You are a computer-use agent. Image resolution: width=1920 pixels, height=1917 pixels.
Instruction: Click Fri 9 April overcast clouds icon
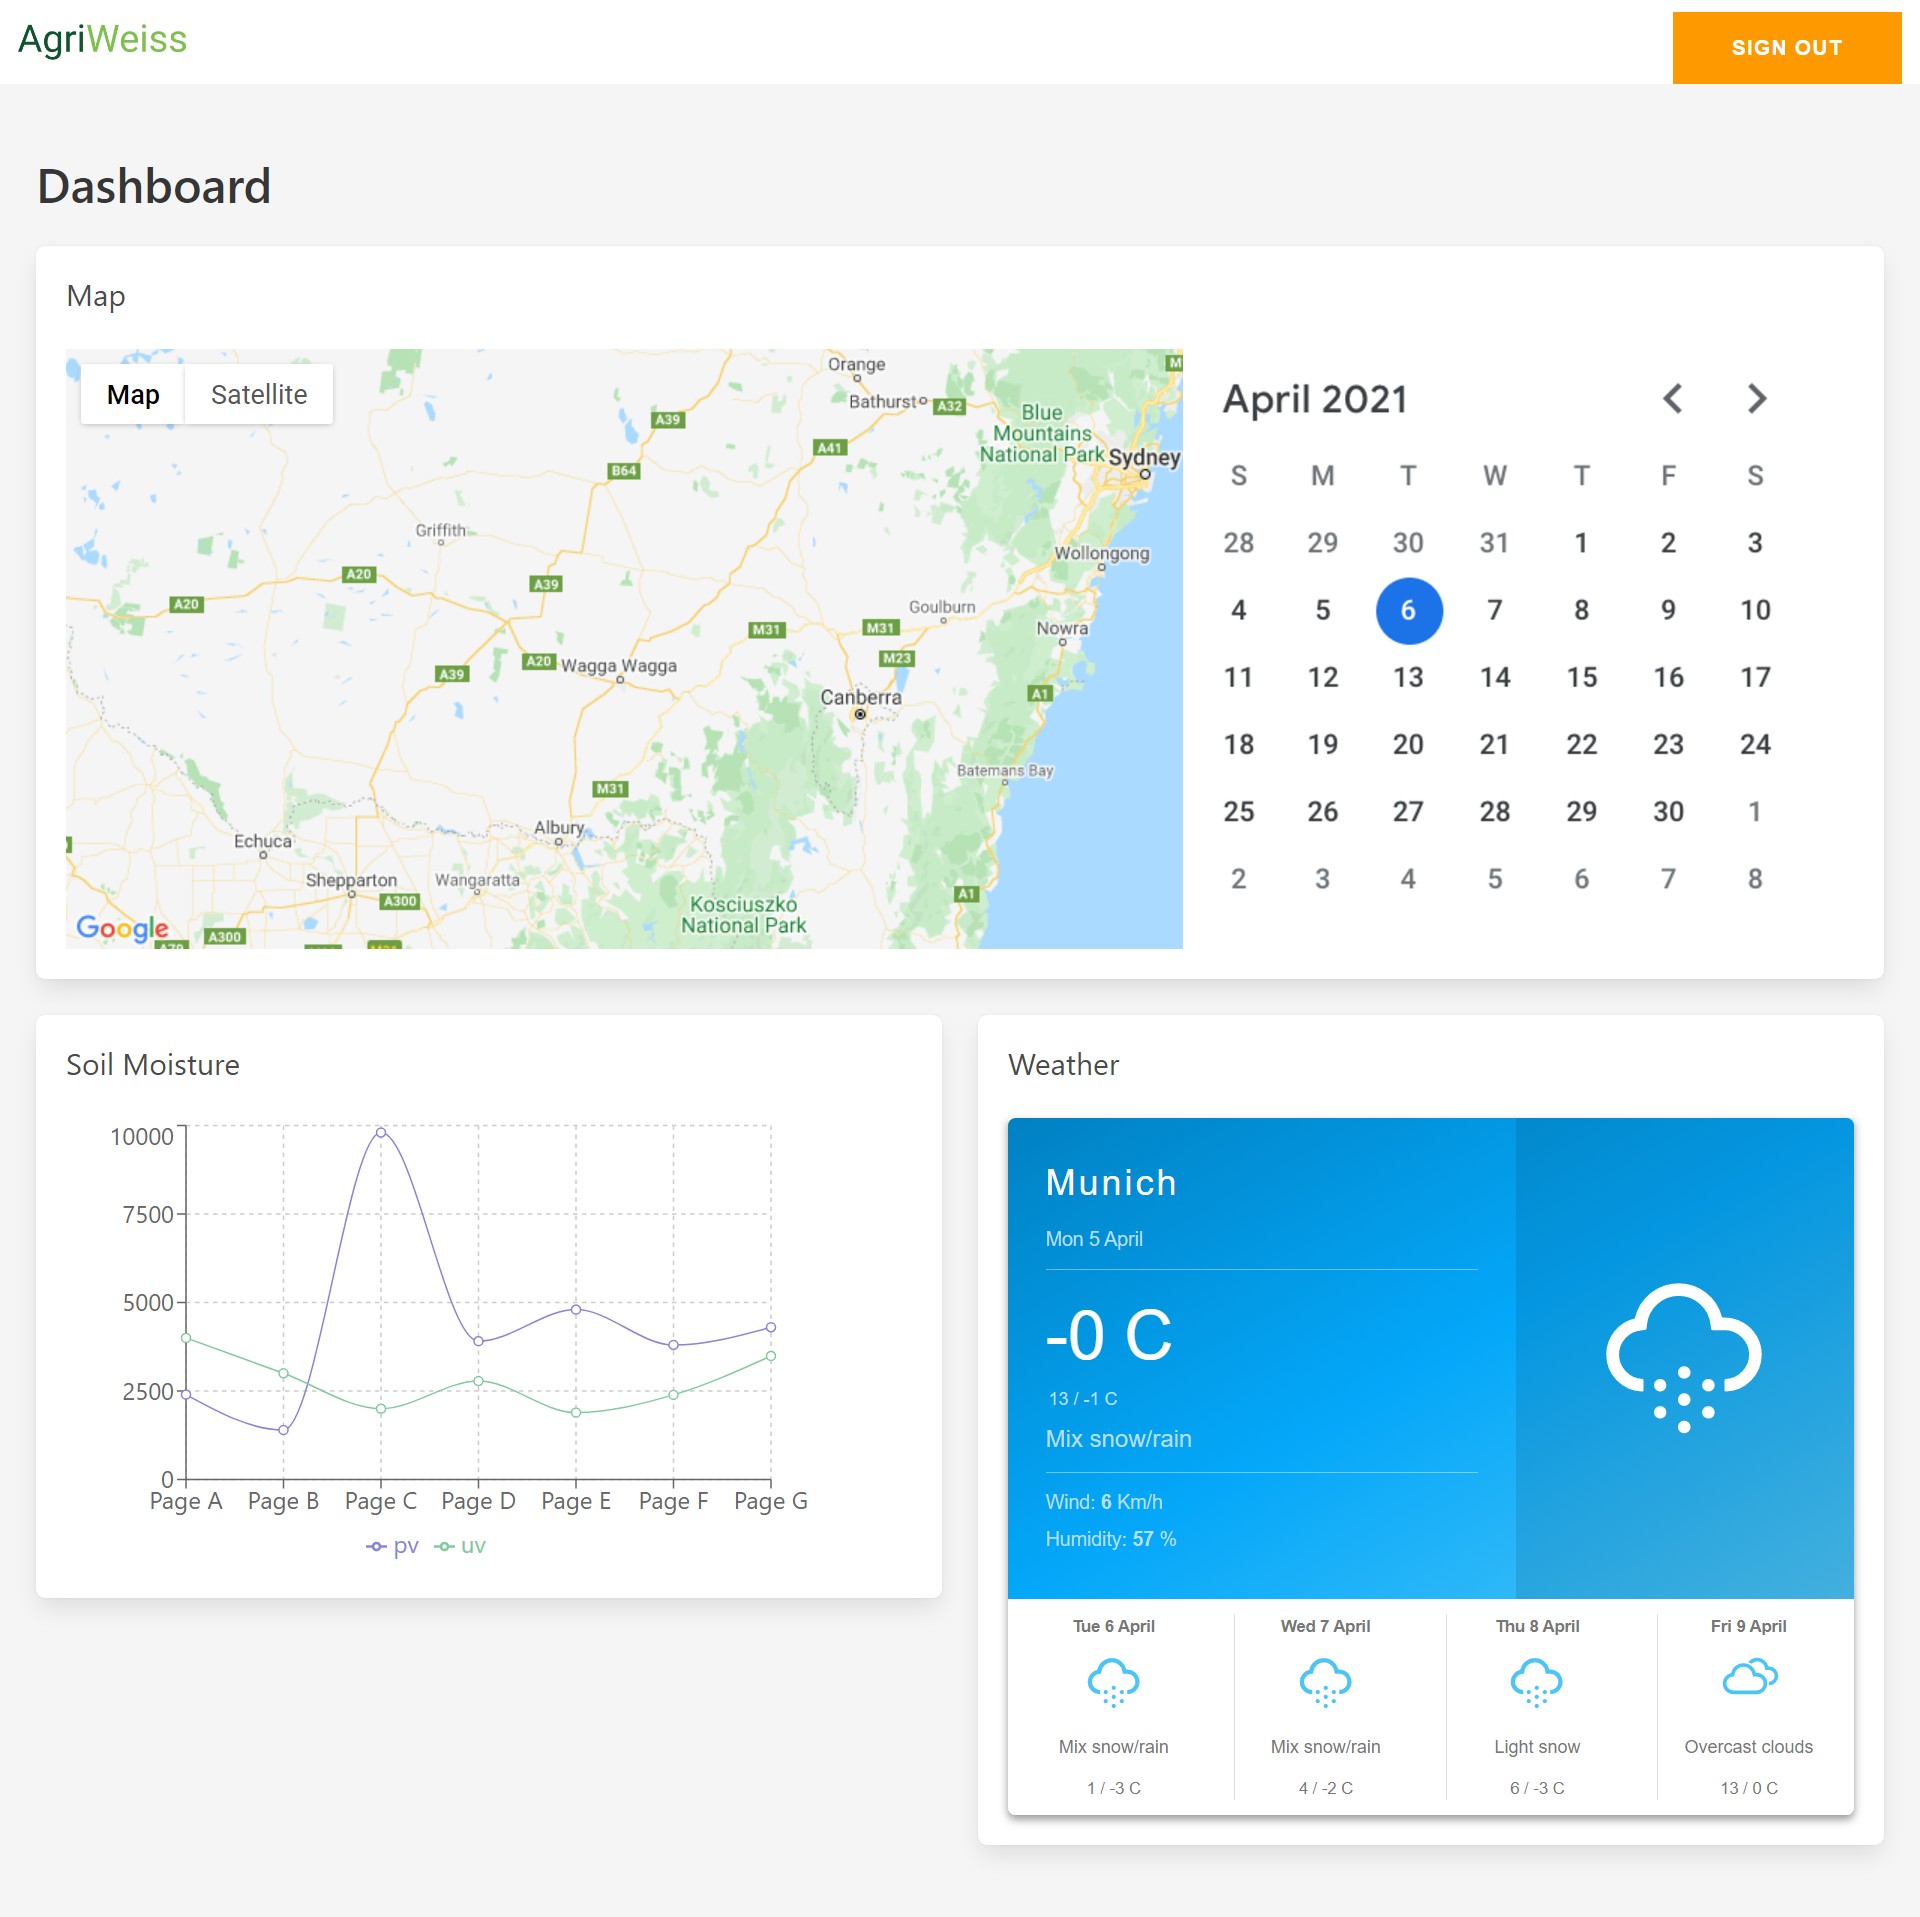point(1749,1677)
